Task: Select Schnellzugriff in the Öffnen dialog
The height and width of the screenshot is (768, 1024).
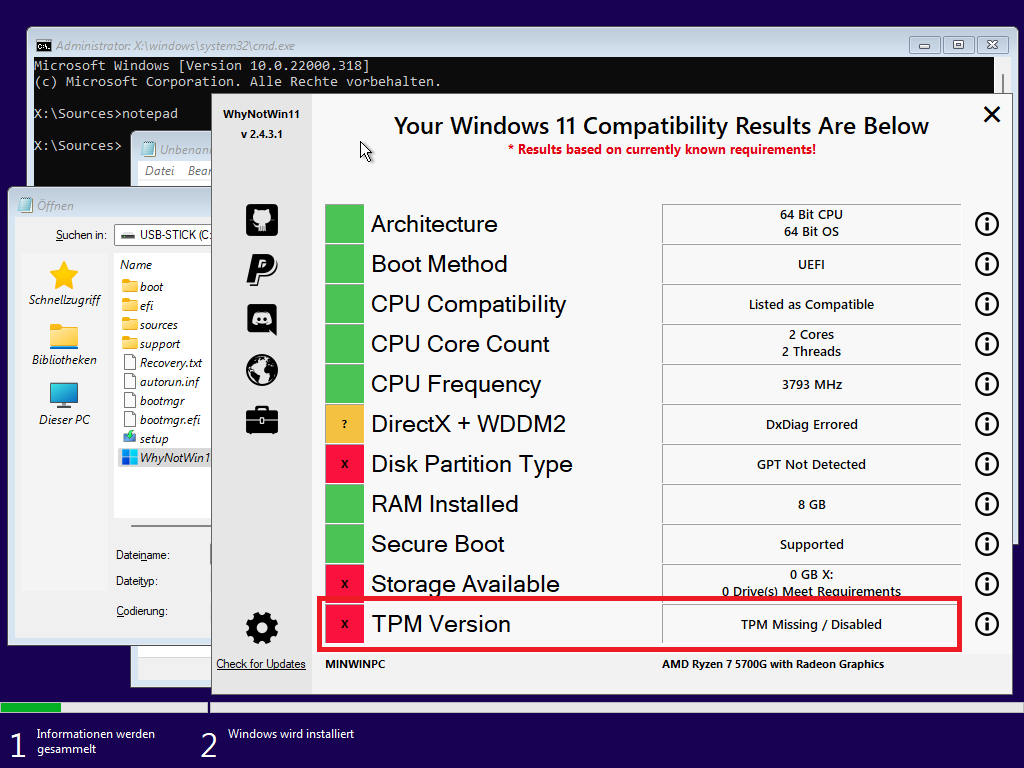Action: 64,284
